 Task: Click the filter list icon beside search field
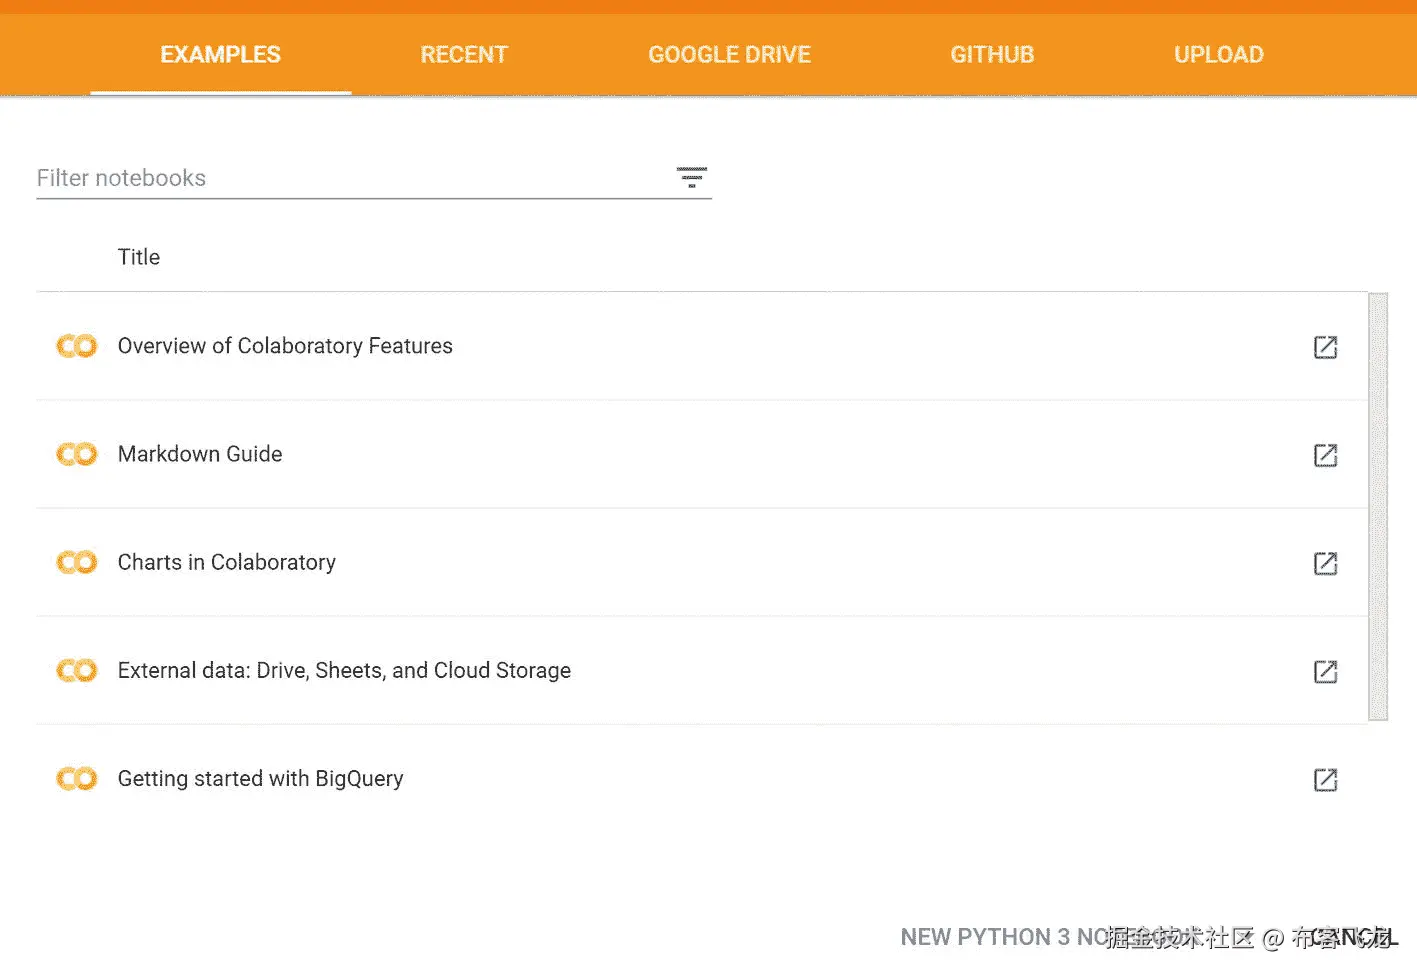691,177
